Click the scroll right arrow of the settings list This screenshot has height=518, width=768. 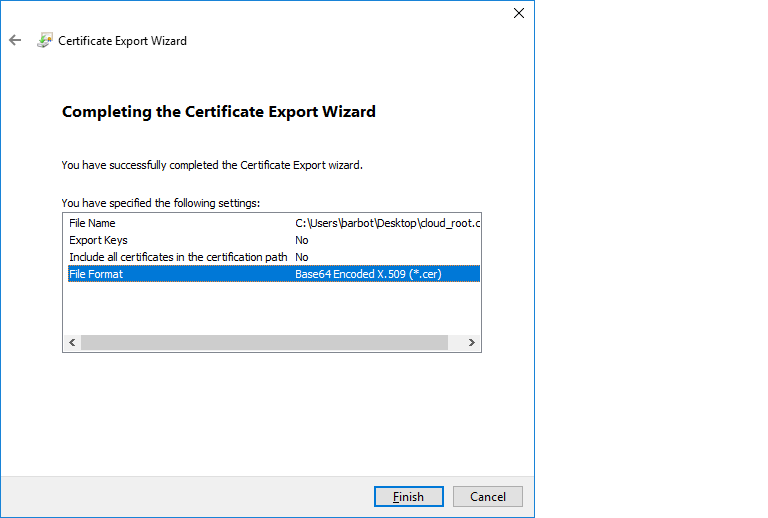pos(472,343)
